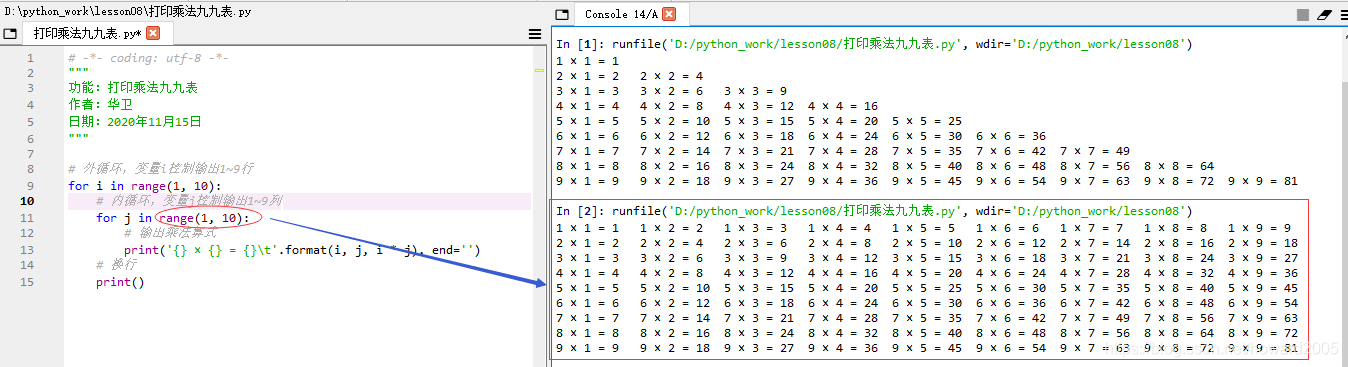Click the '# 换行' comment line
The width and height of the screenshot is (1348, 367).
[x=116, y=265]
